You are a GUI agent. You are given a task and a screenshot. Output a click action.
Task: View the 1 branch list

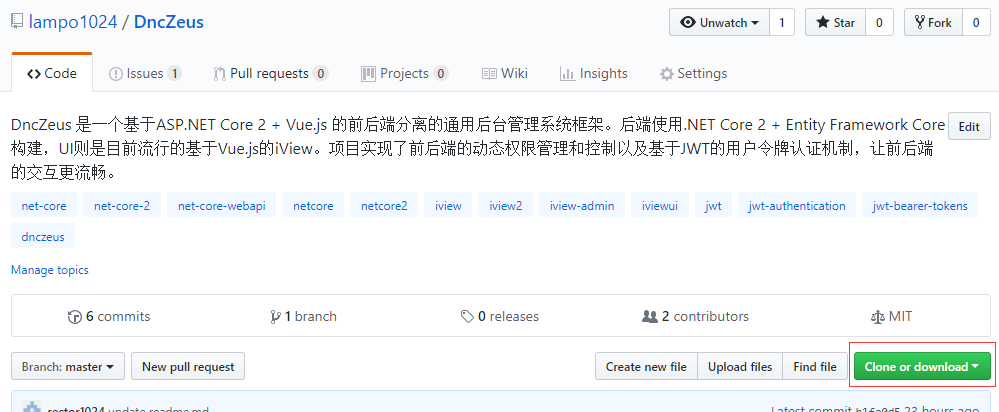pos(303,316)
